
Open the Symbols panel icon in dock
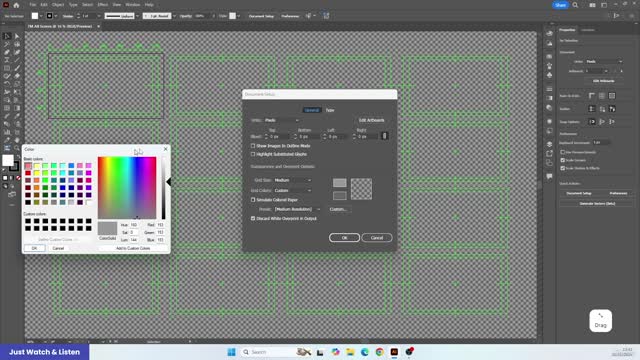coord(549,75)
